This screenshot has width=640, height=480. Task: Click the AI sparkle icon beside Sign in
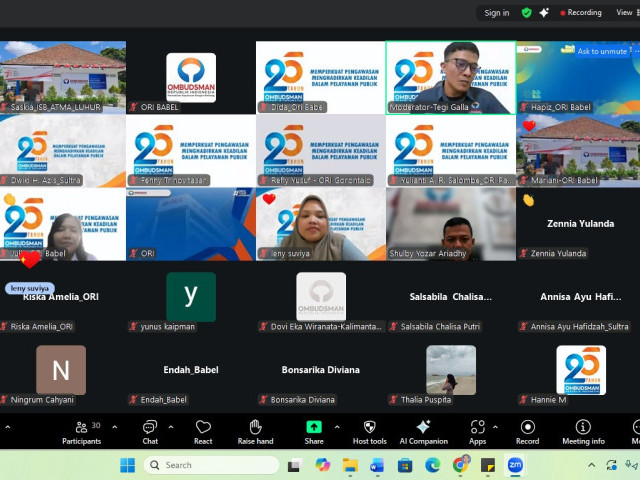(544, 13)
